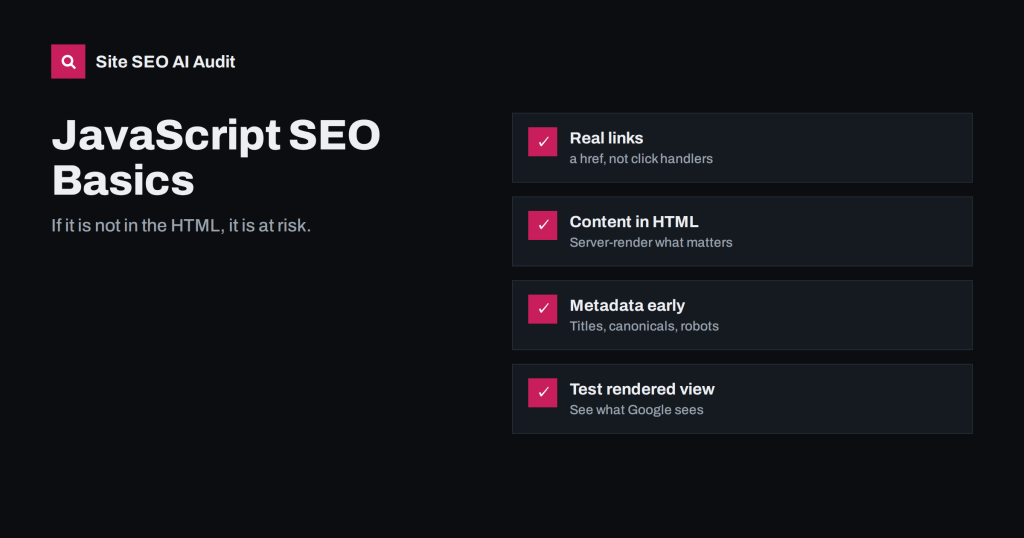1024x538 pixels.
Task: Toggle the Metadata early checkmark box
Action: tap(543, 309)
